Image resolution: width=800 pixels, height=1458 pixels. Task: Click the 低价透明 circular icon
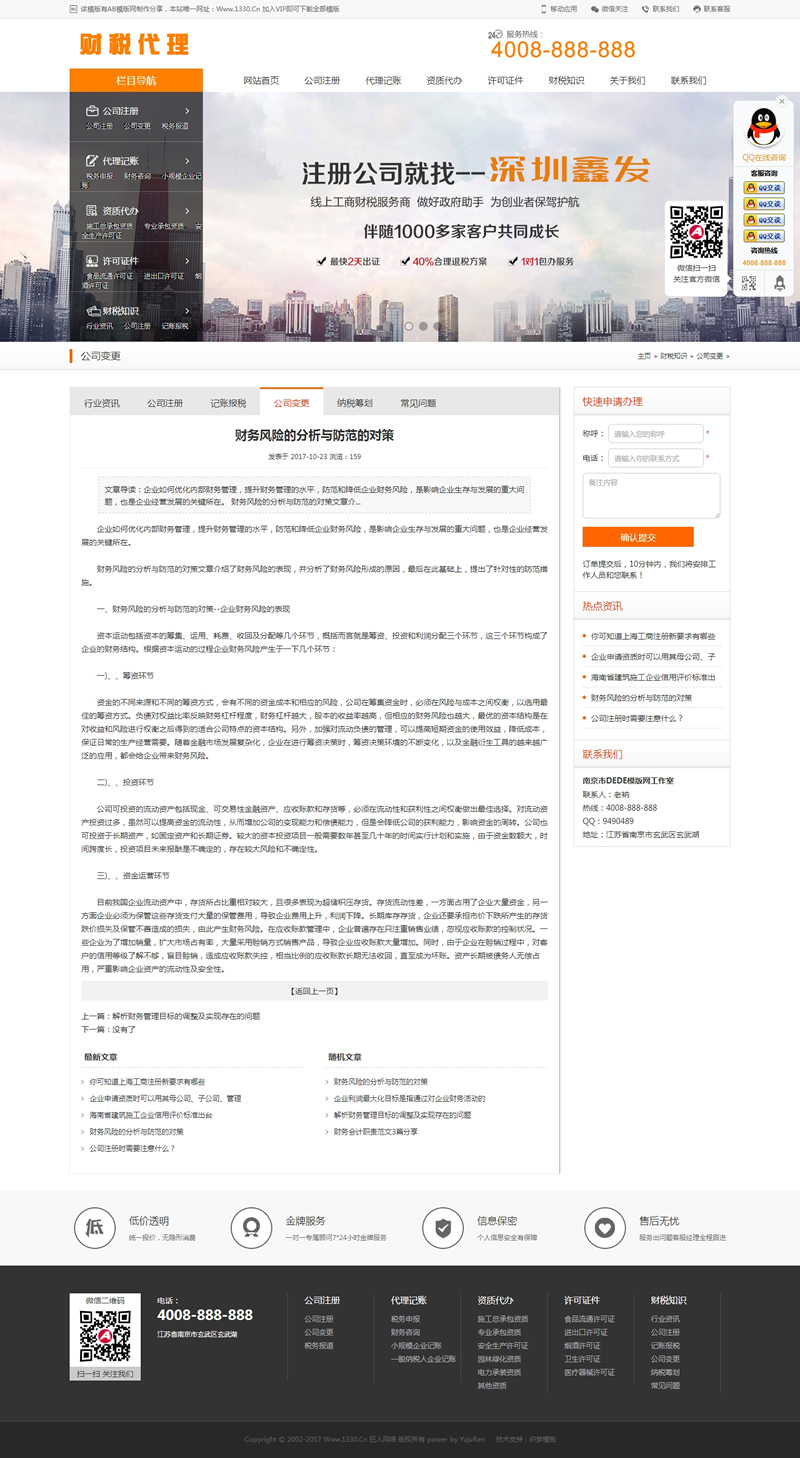[95, 1227]
